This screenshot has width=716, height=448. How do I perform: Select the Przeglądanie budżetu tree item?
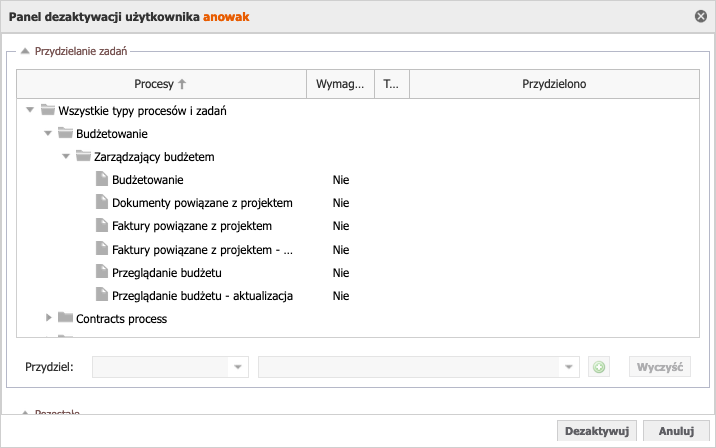[167, 273]
